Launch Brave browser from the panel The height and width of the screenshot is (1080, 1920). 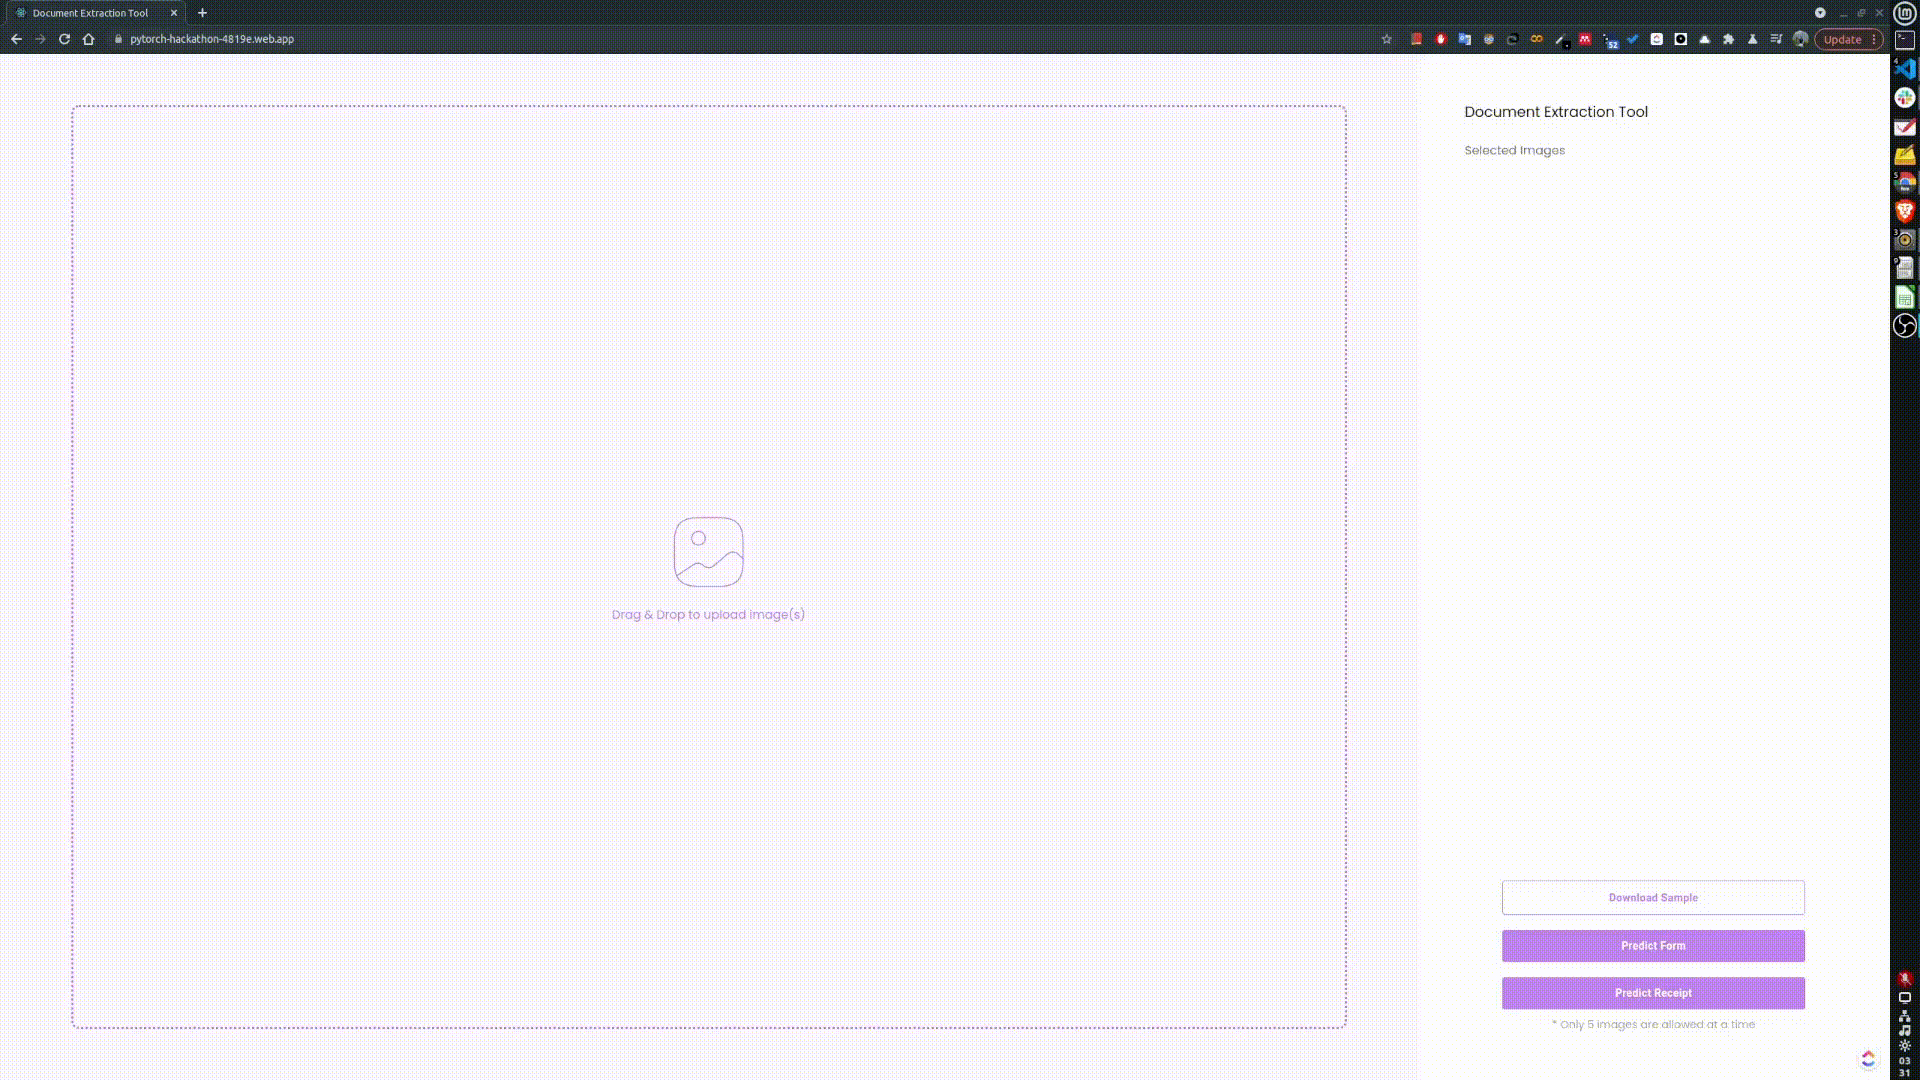[x=1904, y=211]
